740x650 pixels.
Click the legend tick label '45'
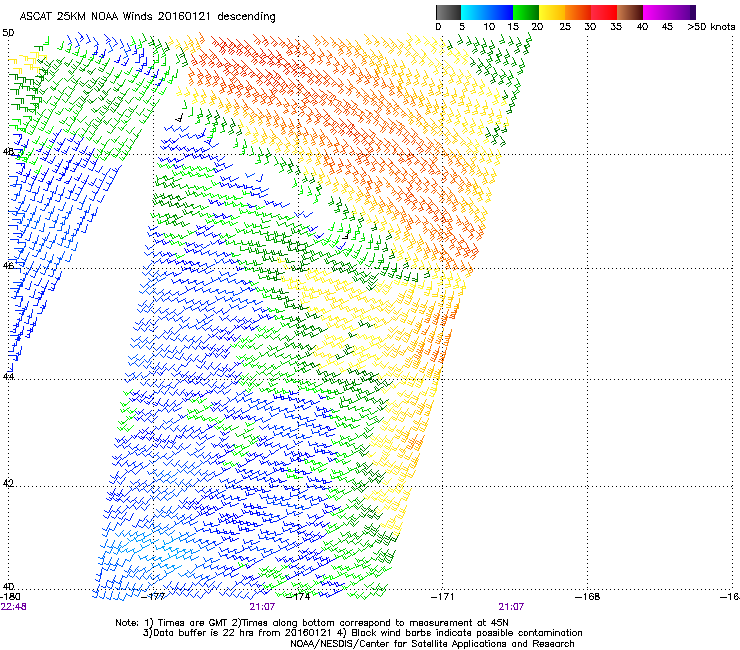(667, 27)
